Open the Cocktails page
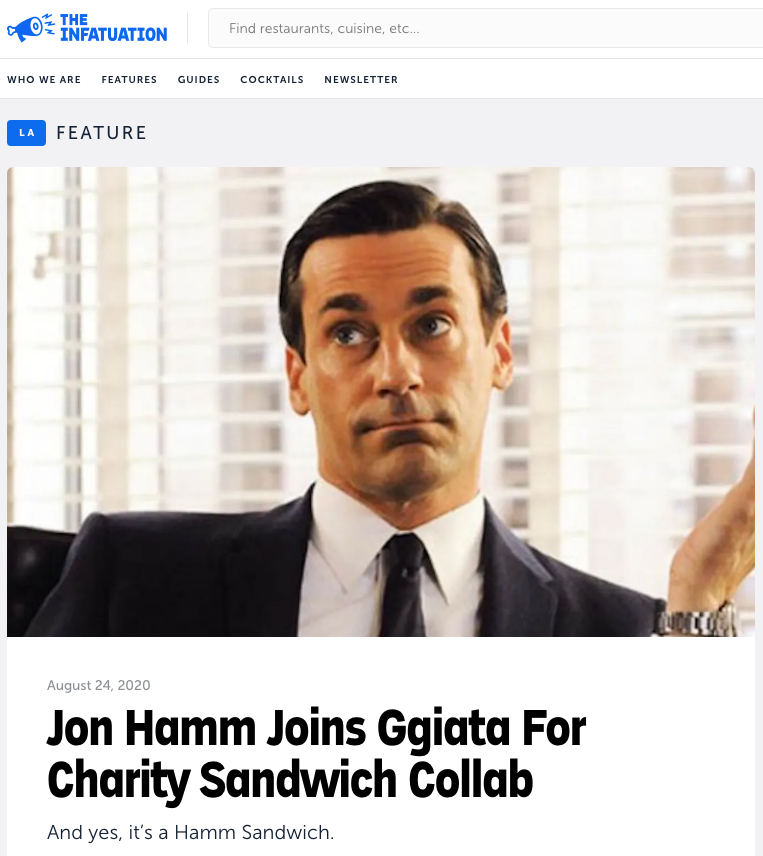The height and width of the screenshot is (856, 763). 272,80
